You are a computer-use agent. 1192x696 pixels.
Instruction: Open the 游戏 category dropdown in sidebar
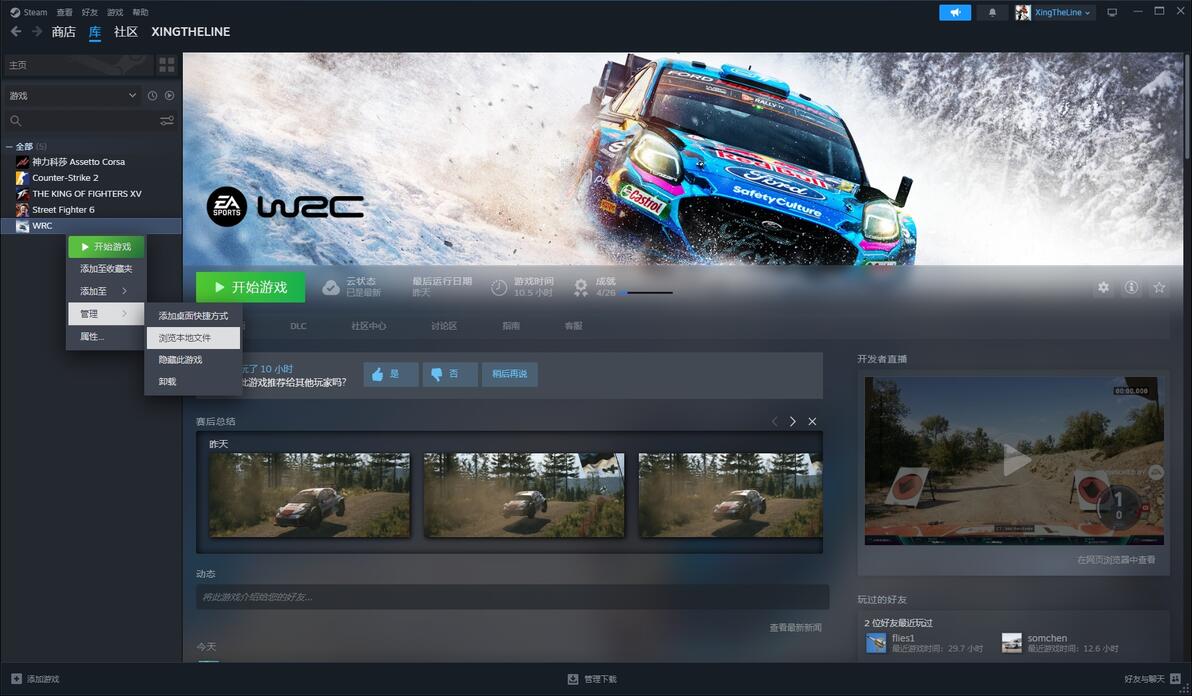[x=72, y=96]
